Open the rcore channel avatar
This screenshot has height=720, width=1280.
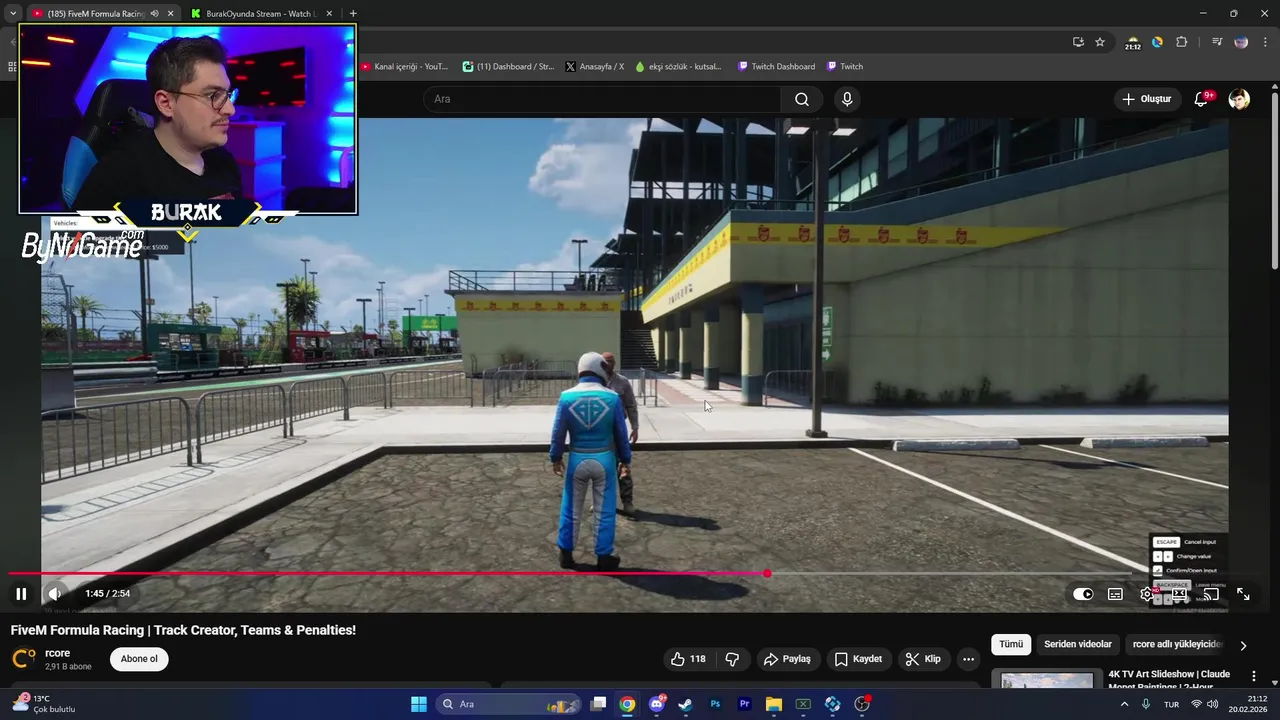click(23, 659)
